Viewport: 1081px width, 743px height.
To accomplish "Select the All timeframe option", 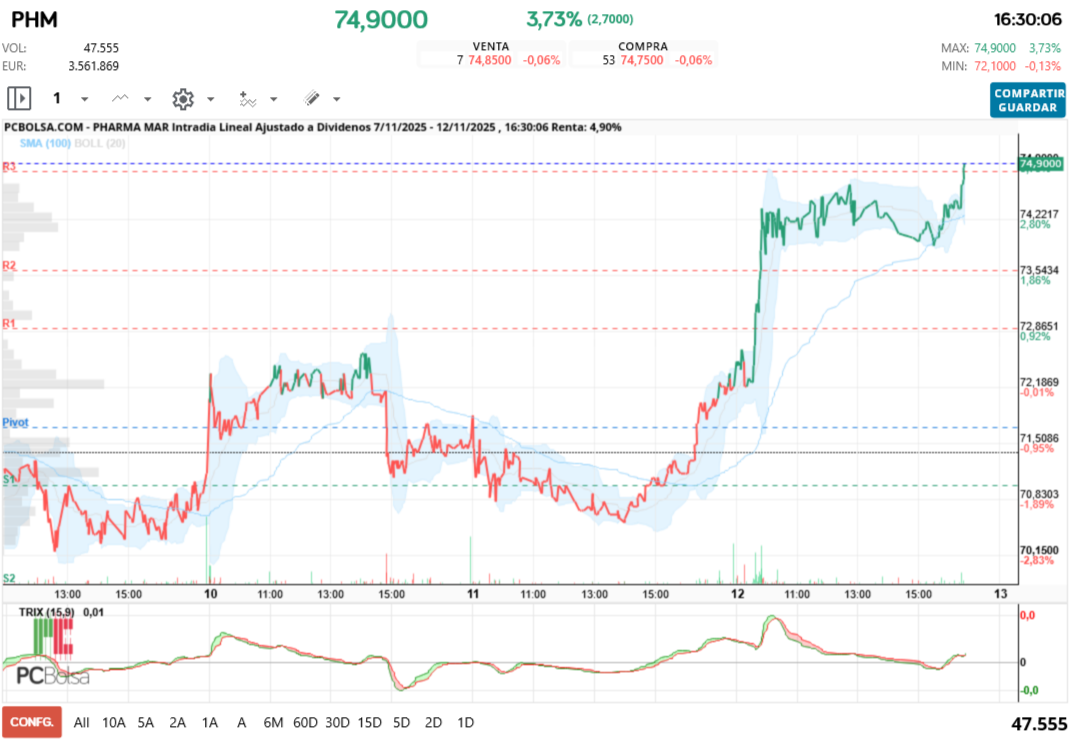I will [x=81, y=722].
